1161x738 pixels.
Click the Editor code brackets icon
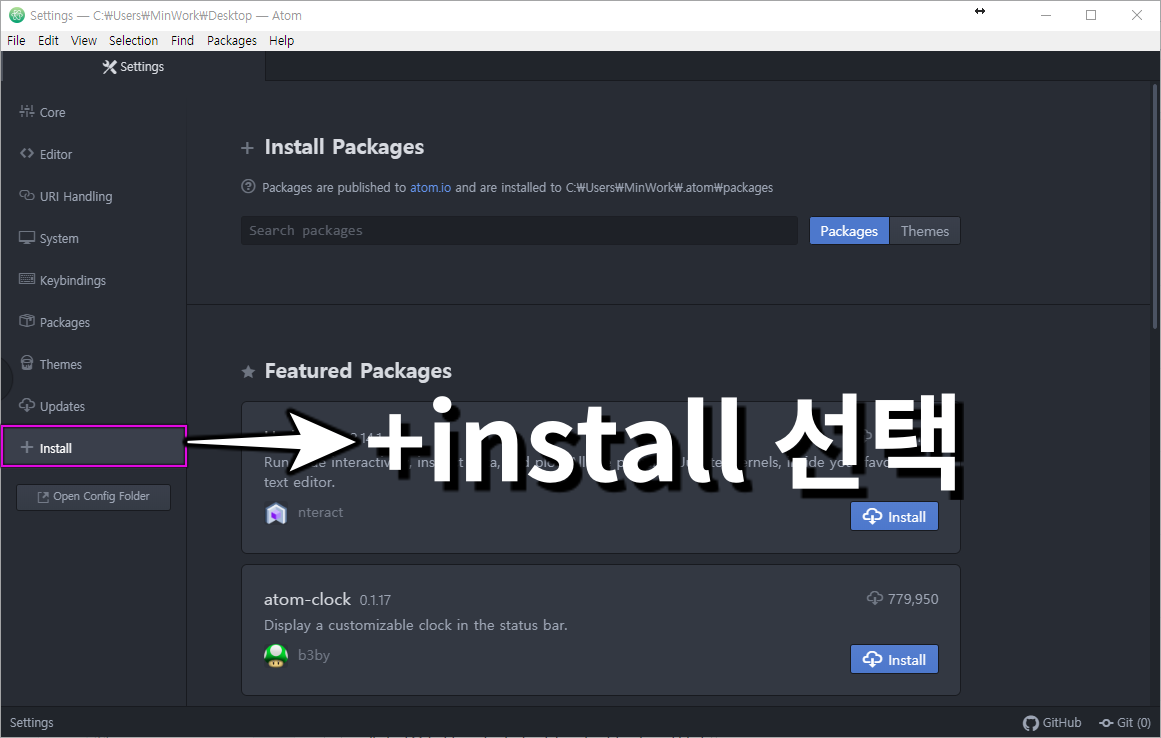27,153
